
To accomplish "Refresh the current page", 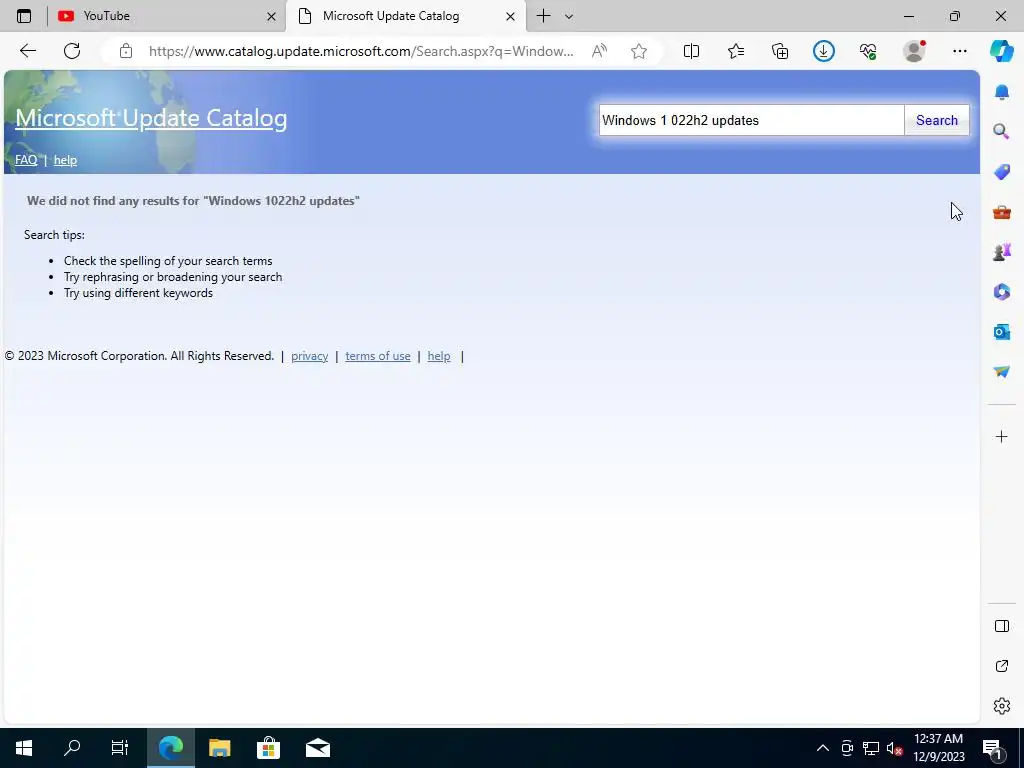I will click(x=72, y=51).
